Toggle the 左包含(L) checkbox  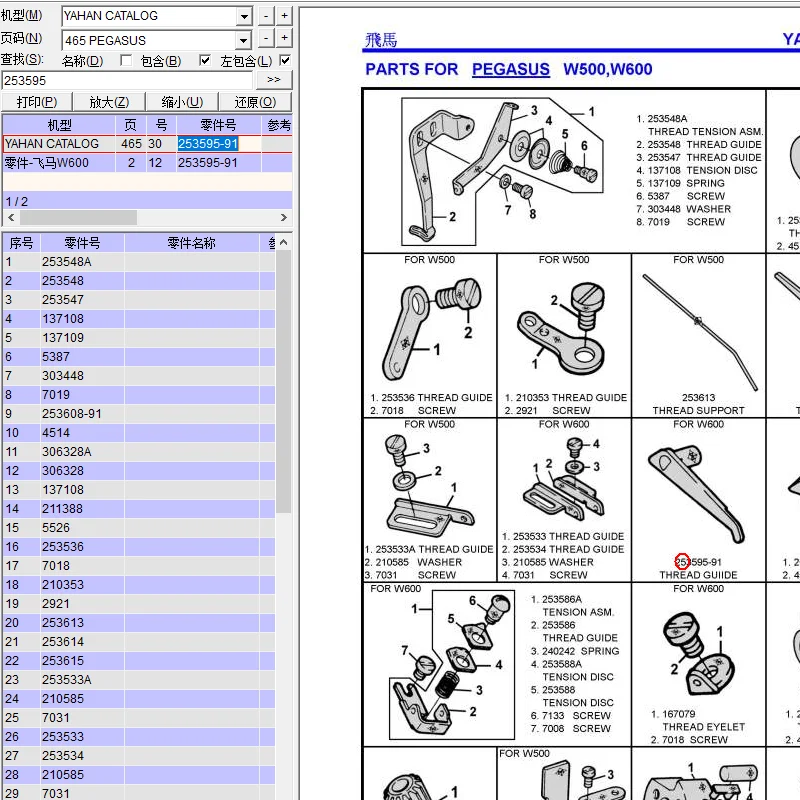285,61
